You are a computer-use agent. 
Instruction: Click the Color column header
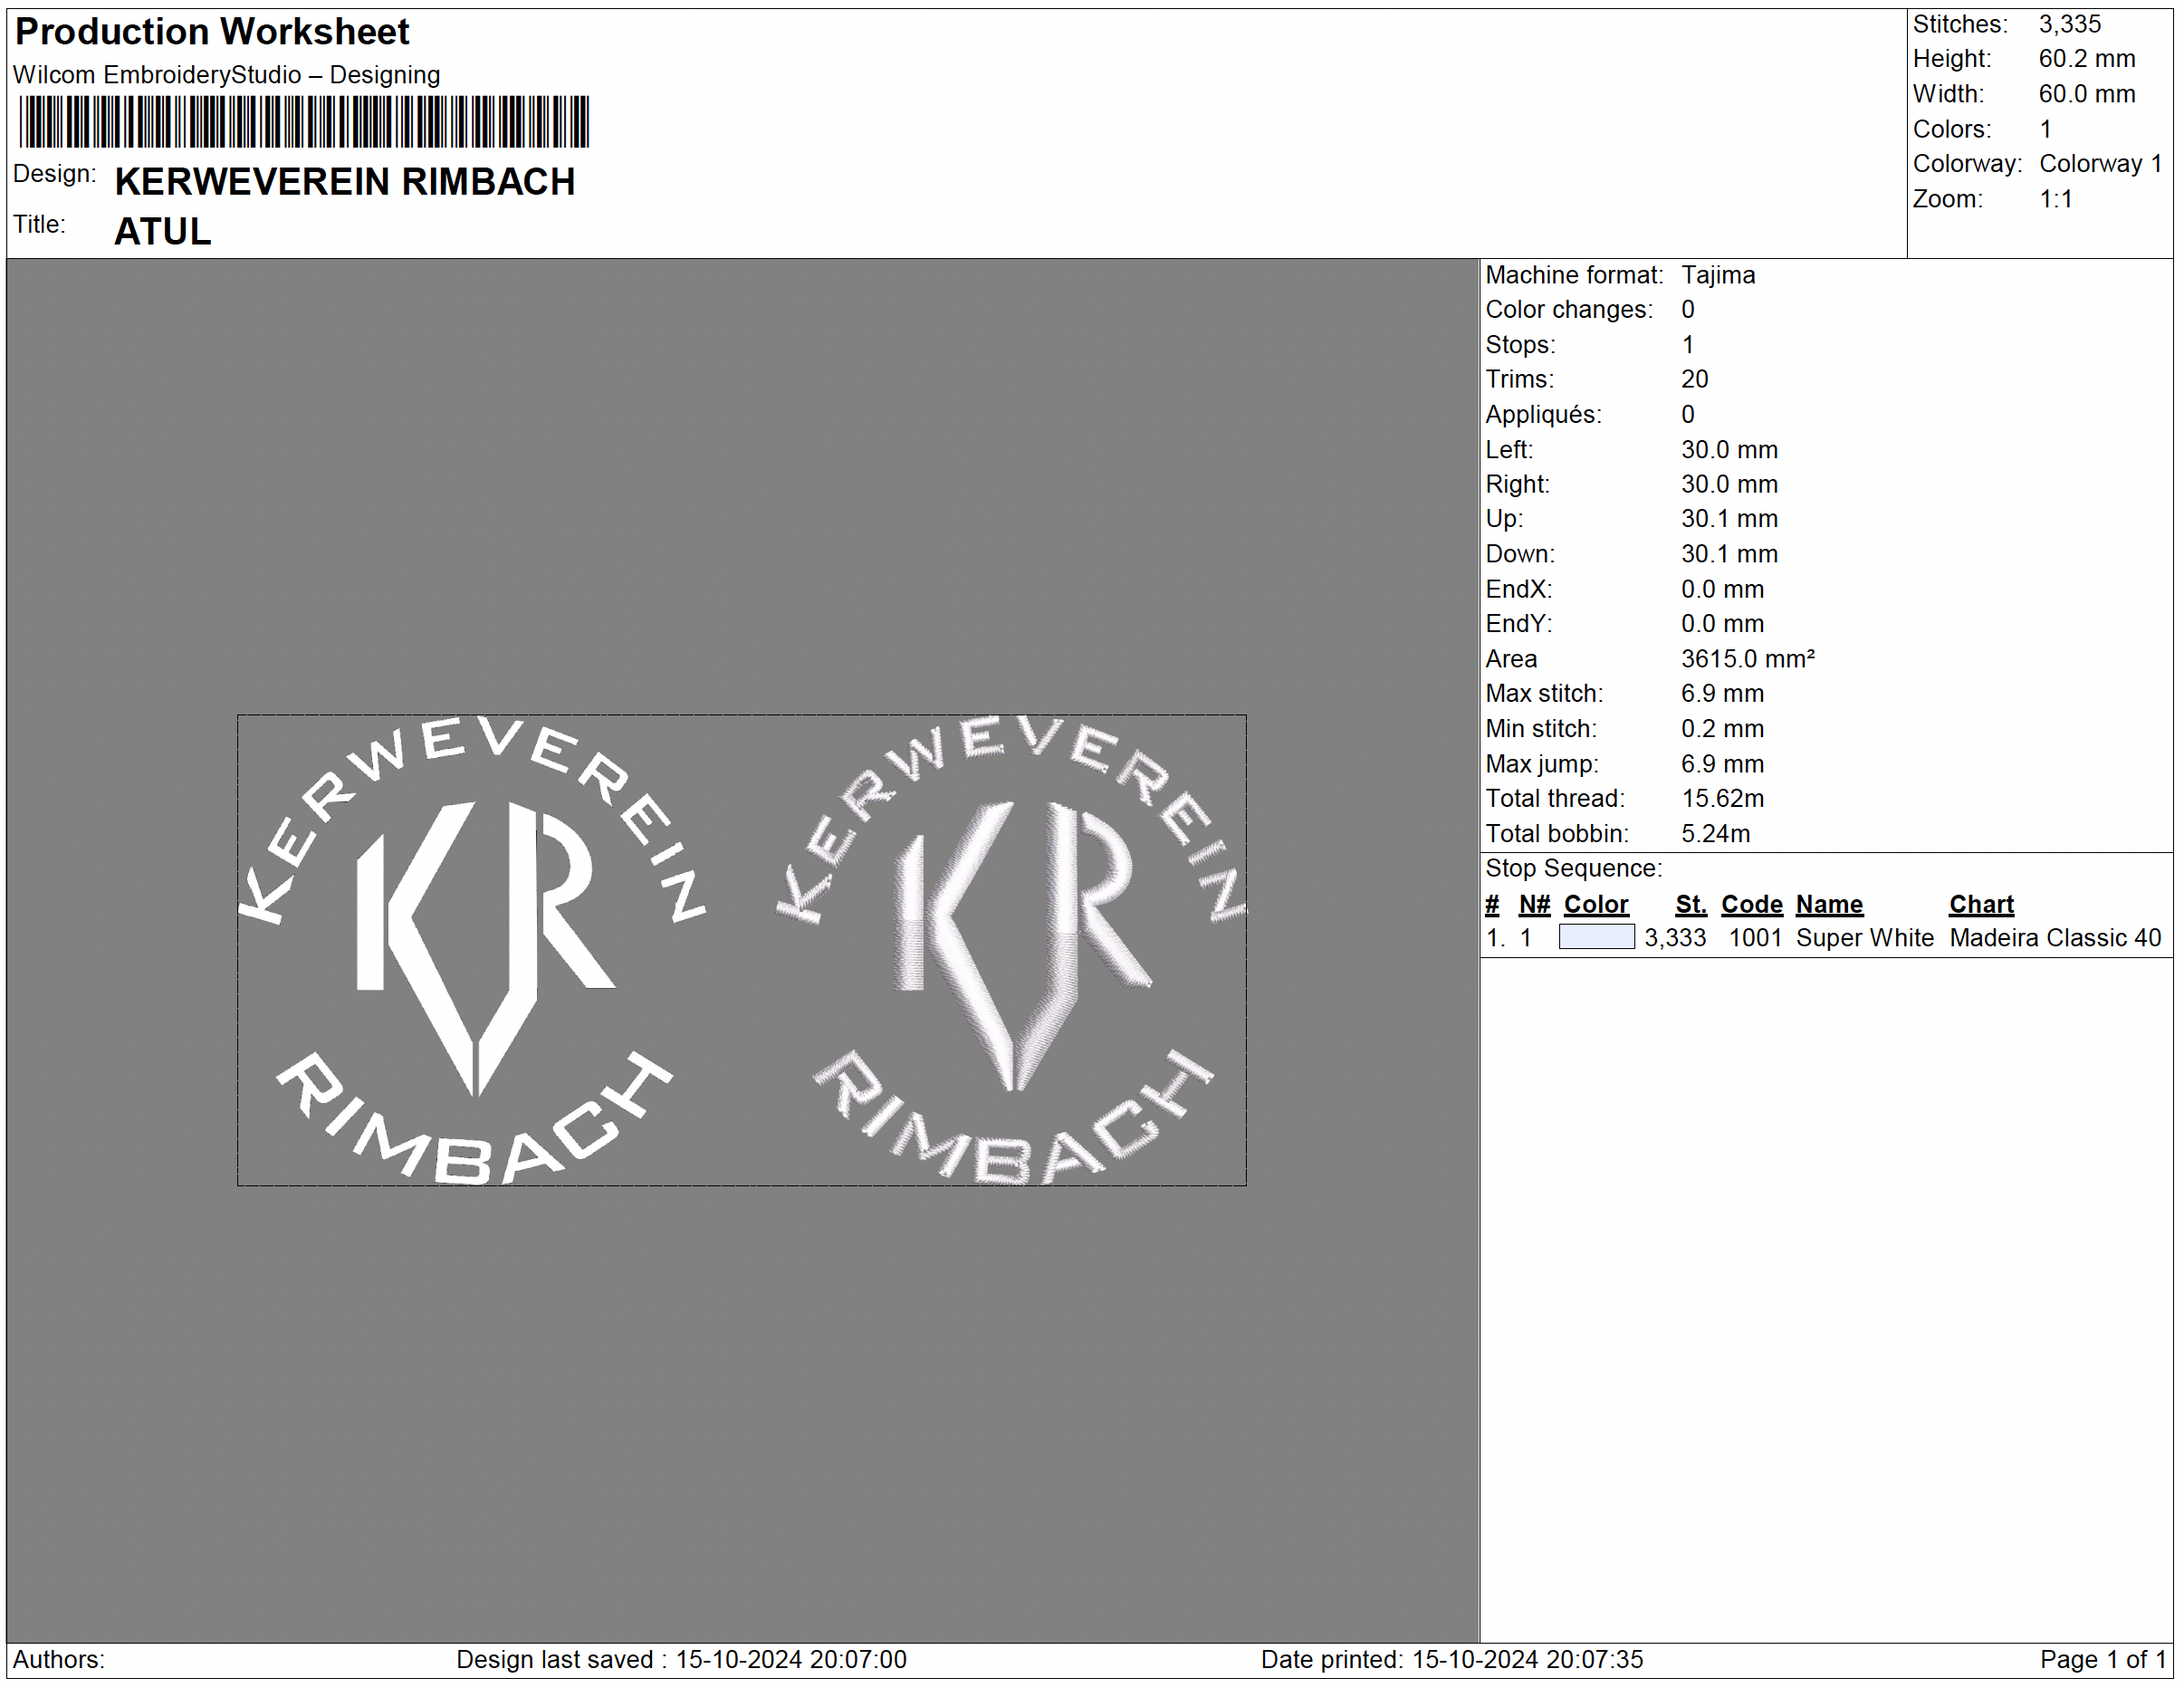tap(1595, 904)
